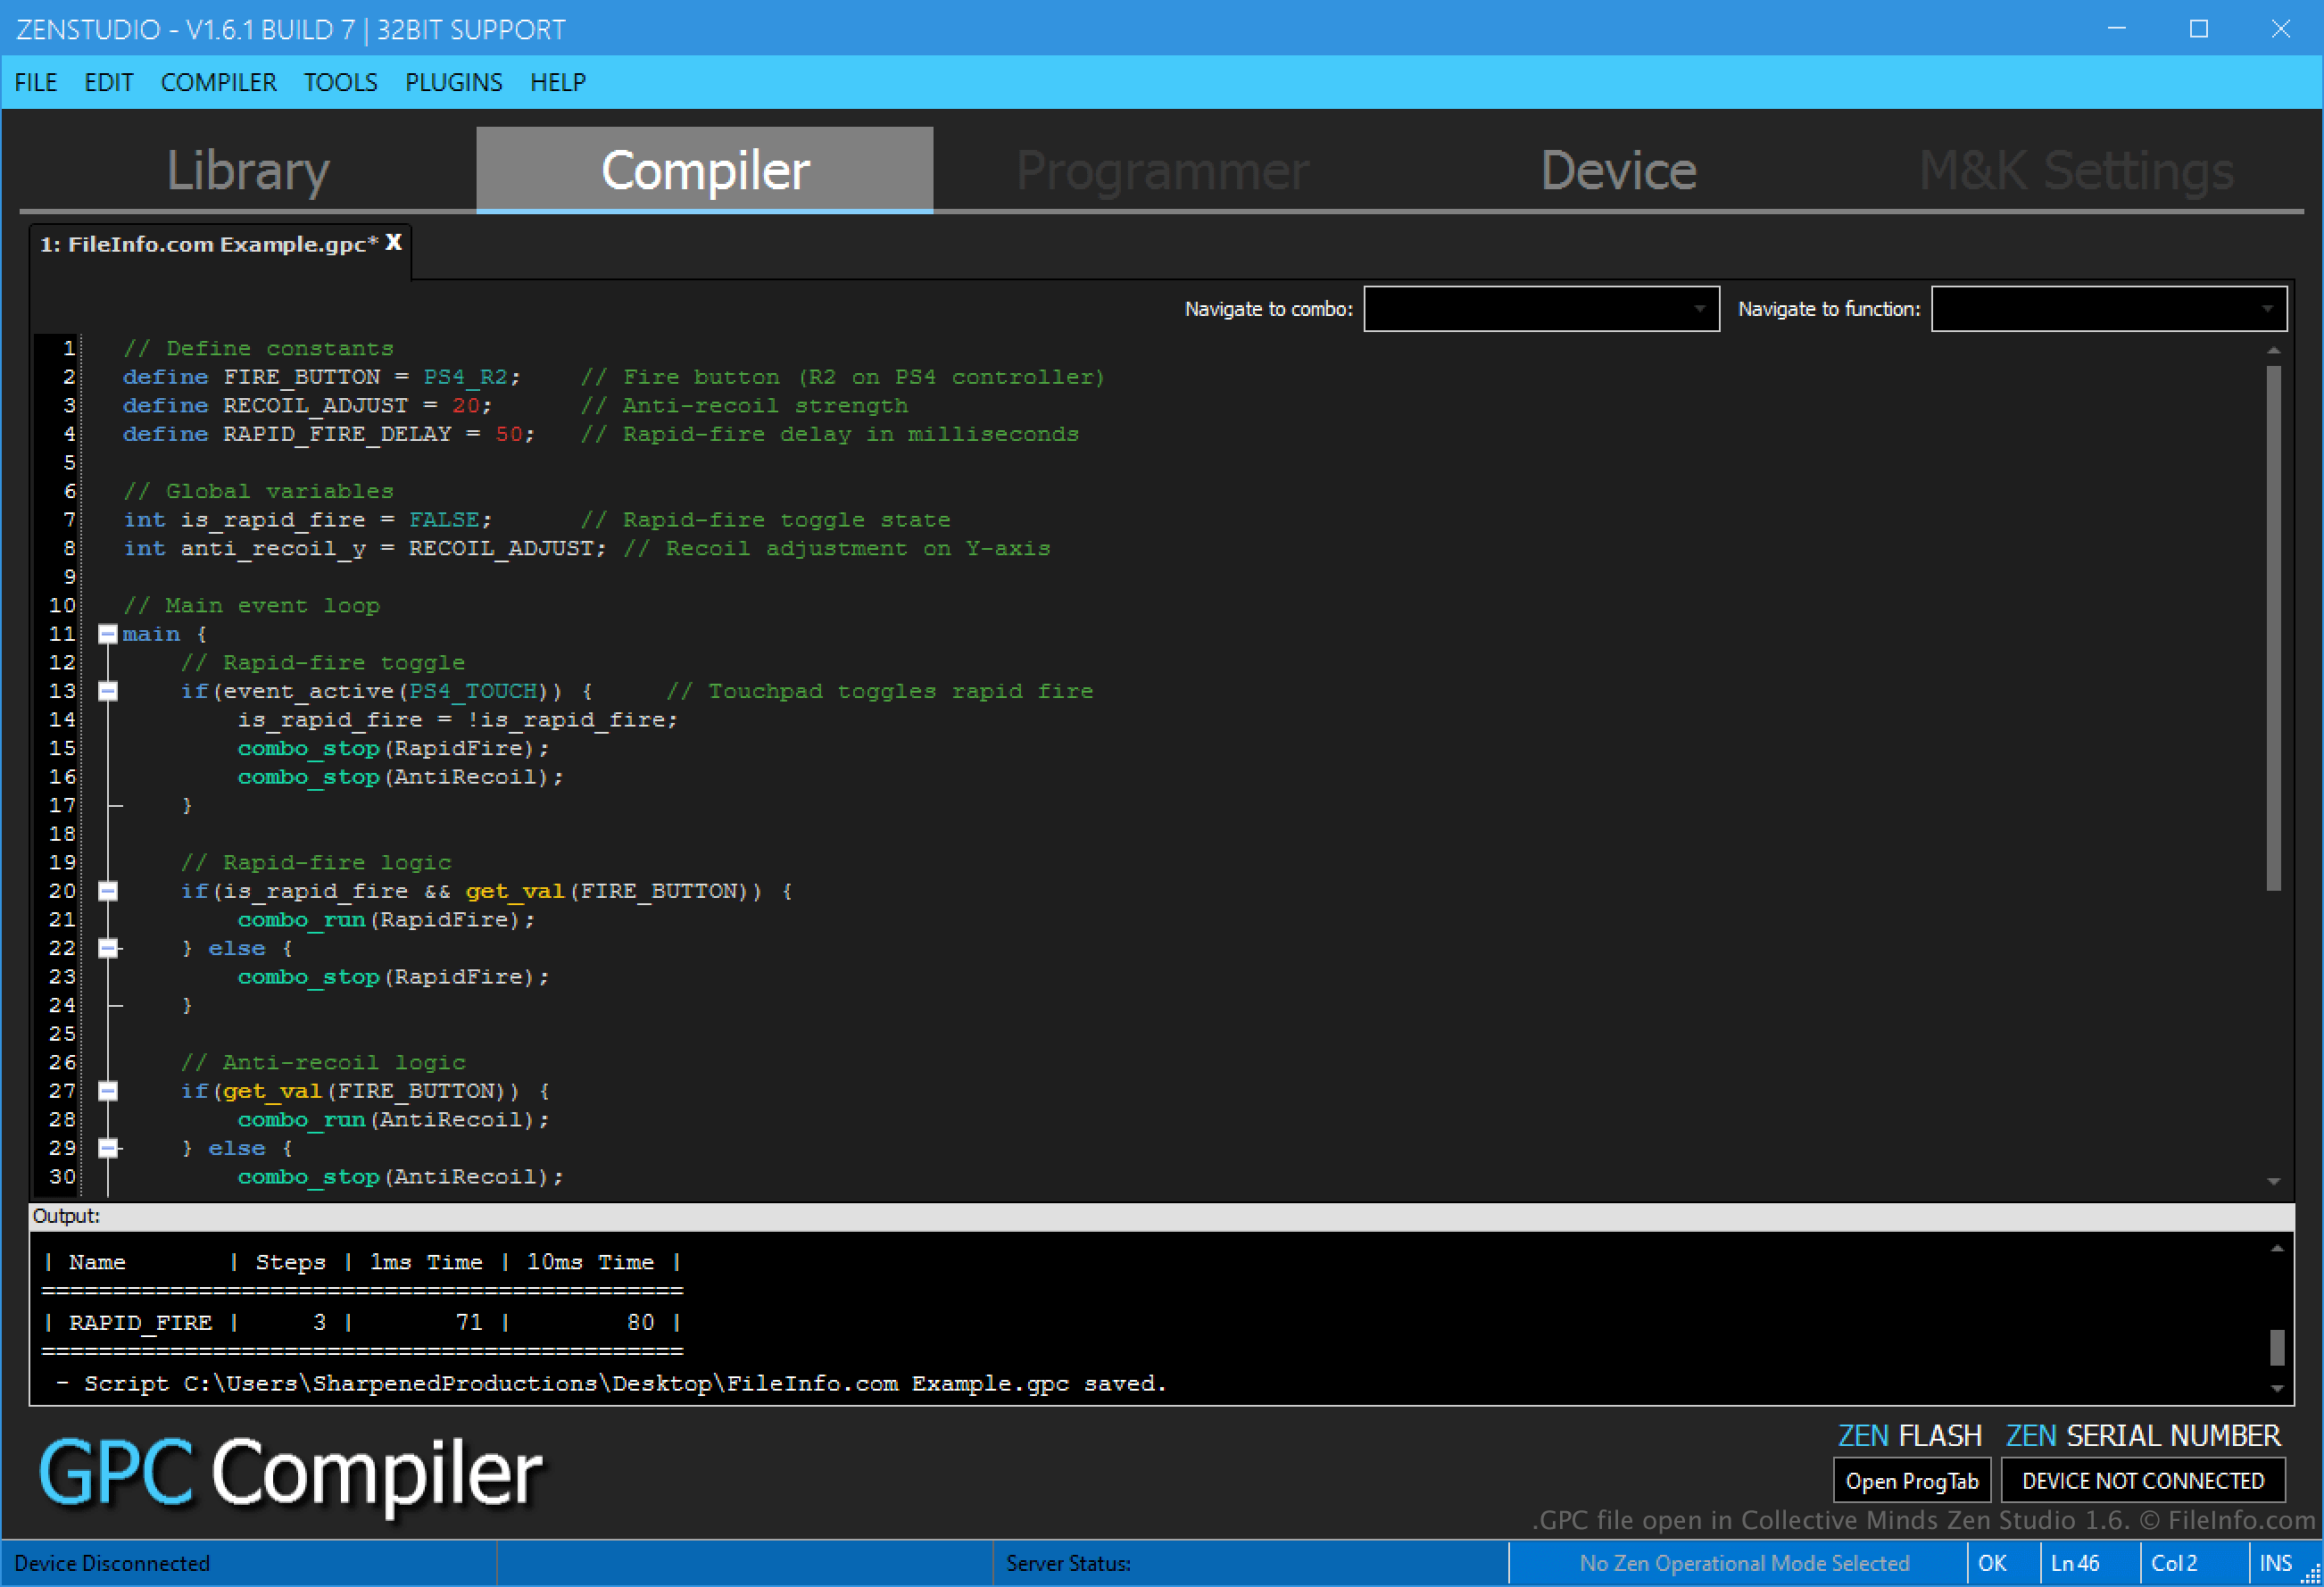Screen dimensions: 2324x1587
Task: Click the FIRE_BUTTON define on line 2
Action: [x=301, y=377]
